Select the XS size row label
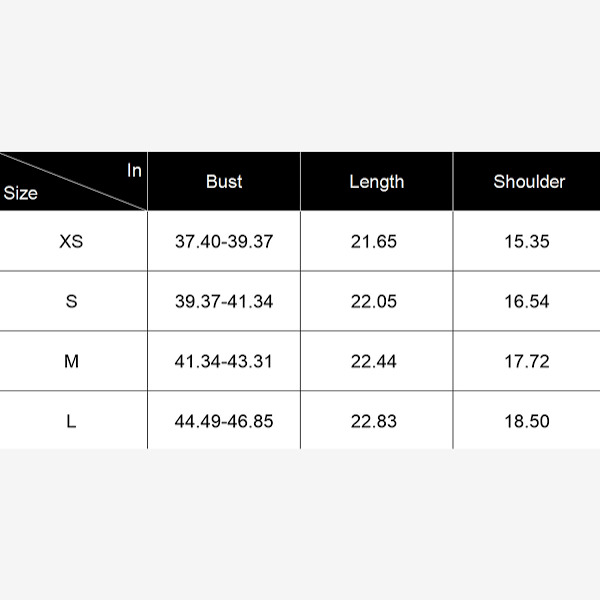Viewport: 600px width, 600px height. tap(71, 241)
